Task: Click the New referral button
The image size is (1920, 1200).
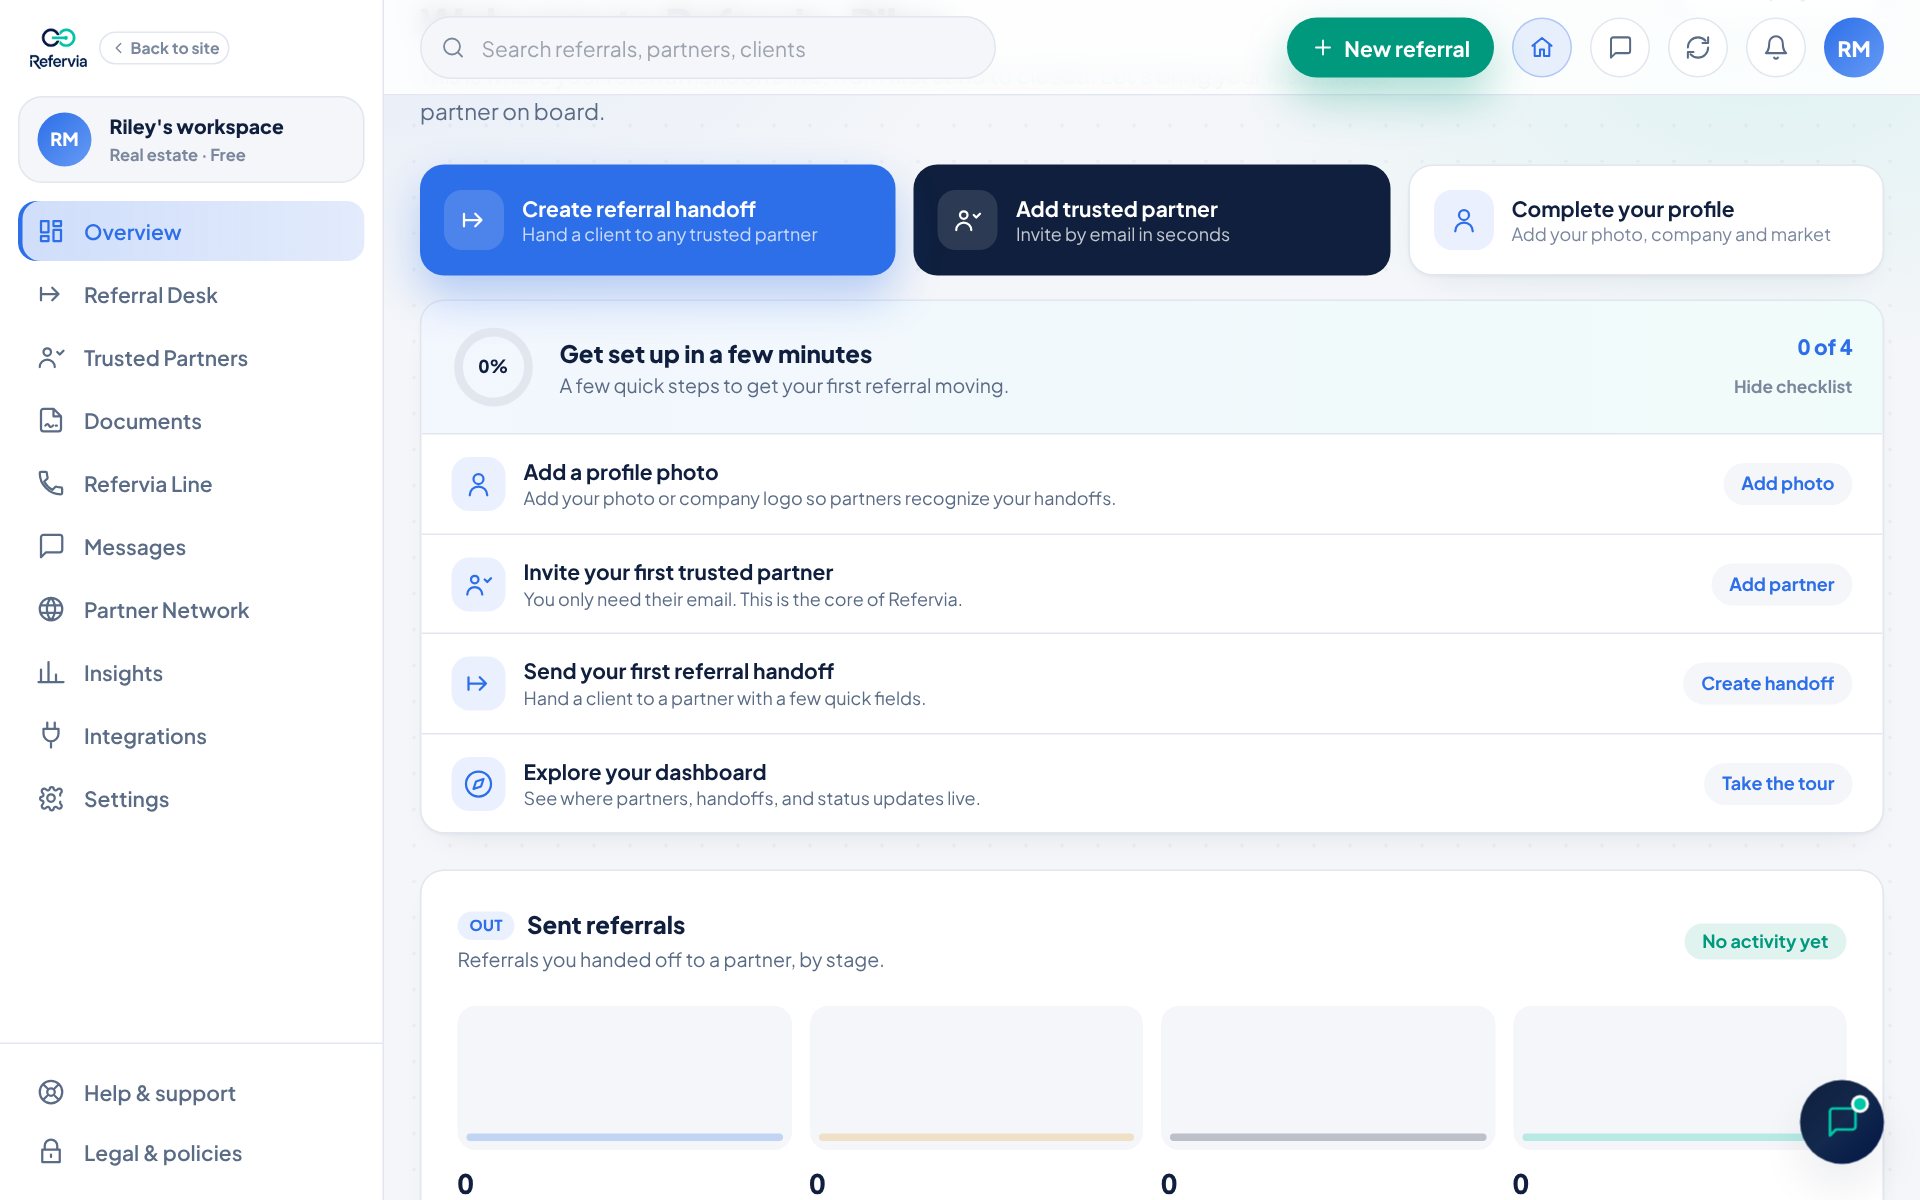Action: 1390,48
